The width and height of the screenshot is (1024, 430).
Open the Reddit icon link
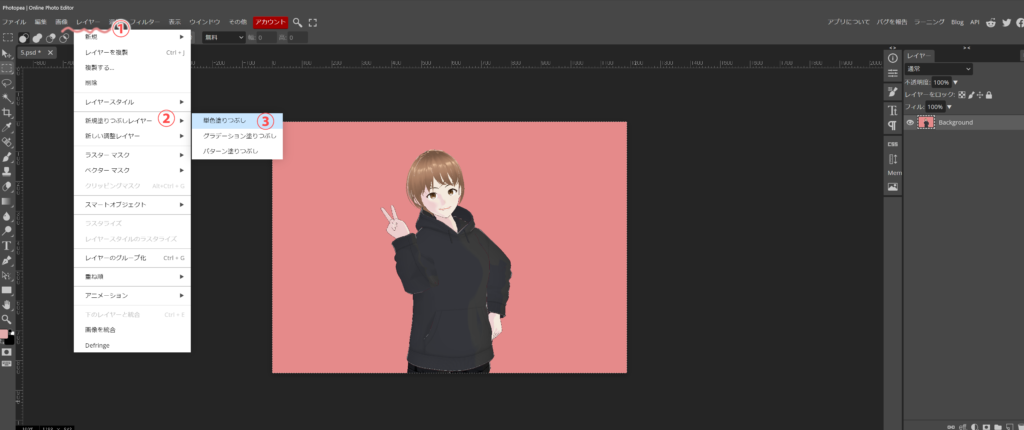point(990,22)
